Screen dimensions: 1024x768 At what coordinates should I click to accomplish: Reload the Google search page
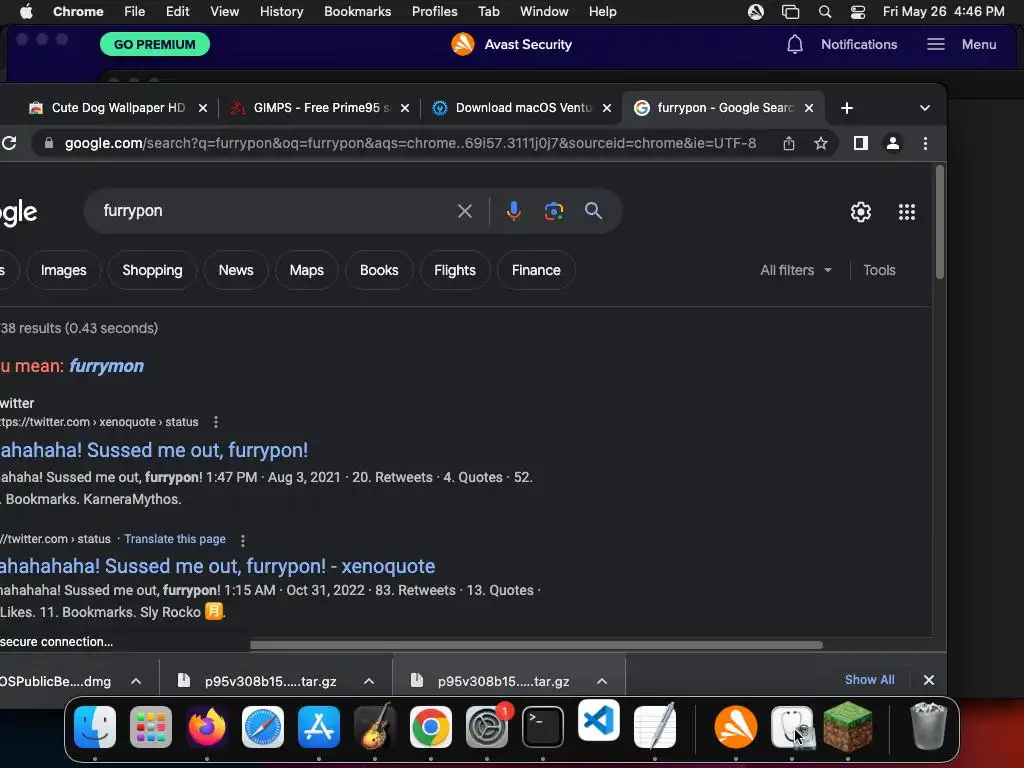click(9, 143)
